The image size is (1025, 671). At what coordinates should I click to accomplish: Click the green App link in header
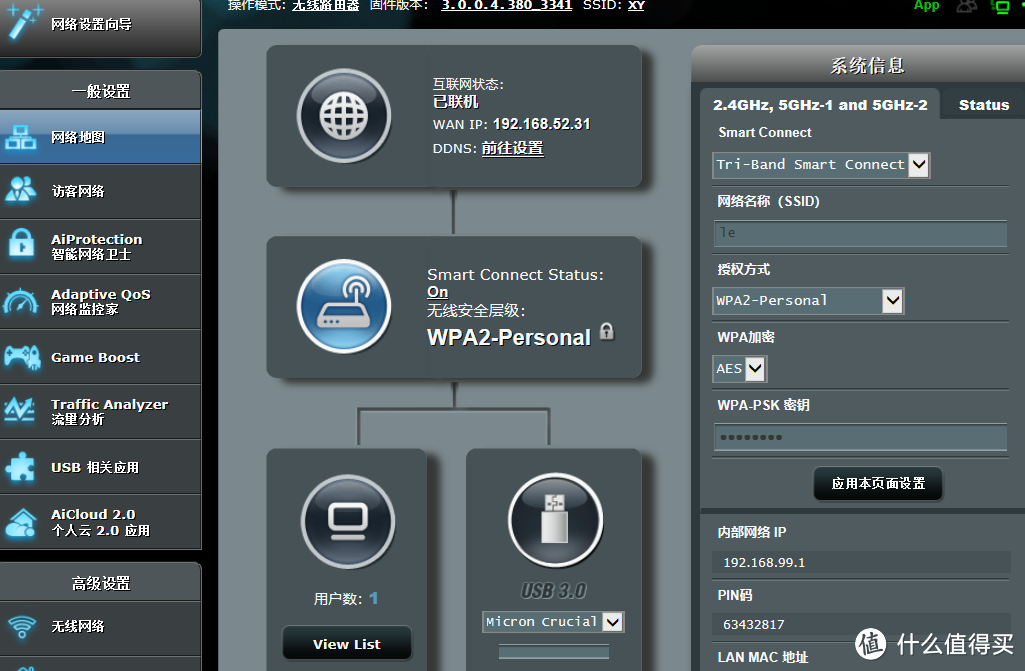pyautogui.click(x=926, y=5)
